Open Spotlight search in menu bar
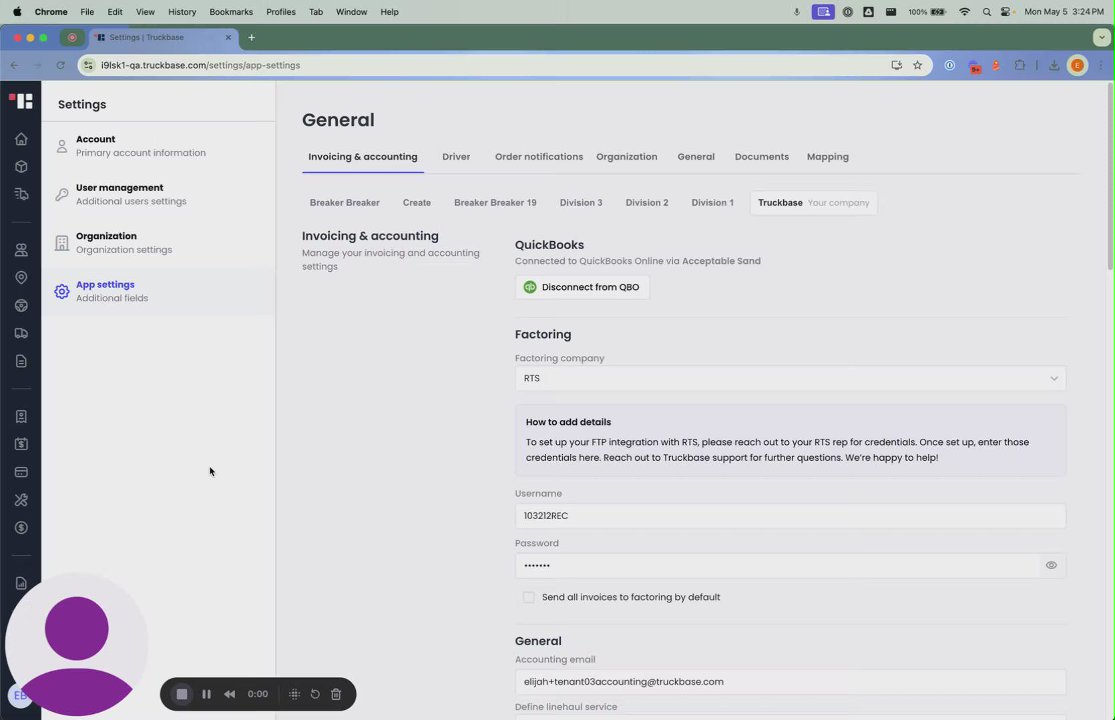1115x720 pixels. [986, 11]
